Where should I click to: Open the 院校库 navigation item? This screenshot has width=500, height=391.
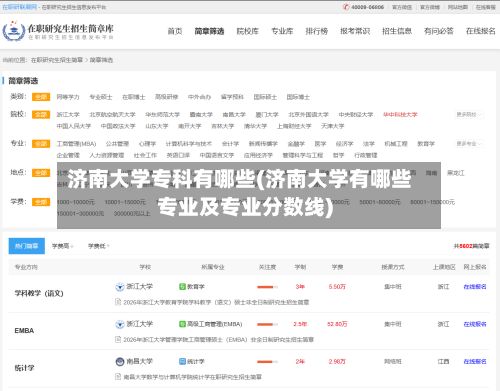point(248,31)
